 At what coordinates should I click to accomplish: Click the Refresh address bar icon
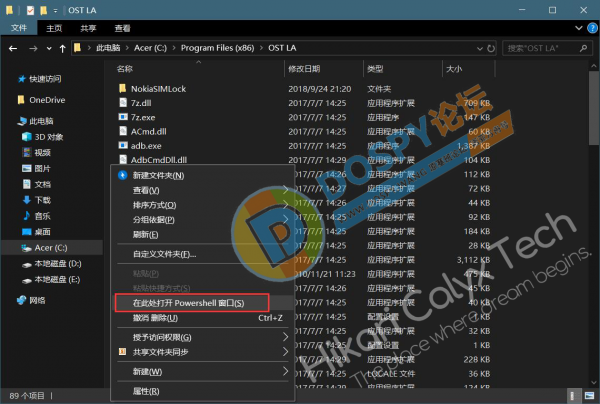[491, 49]
